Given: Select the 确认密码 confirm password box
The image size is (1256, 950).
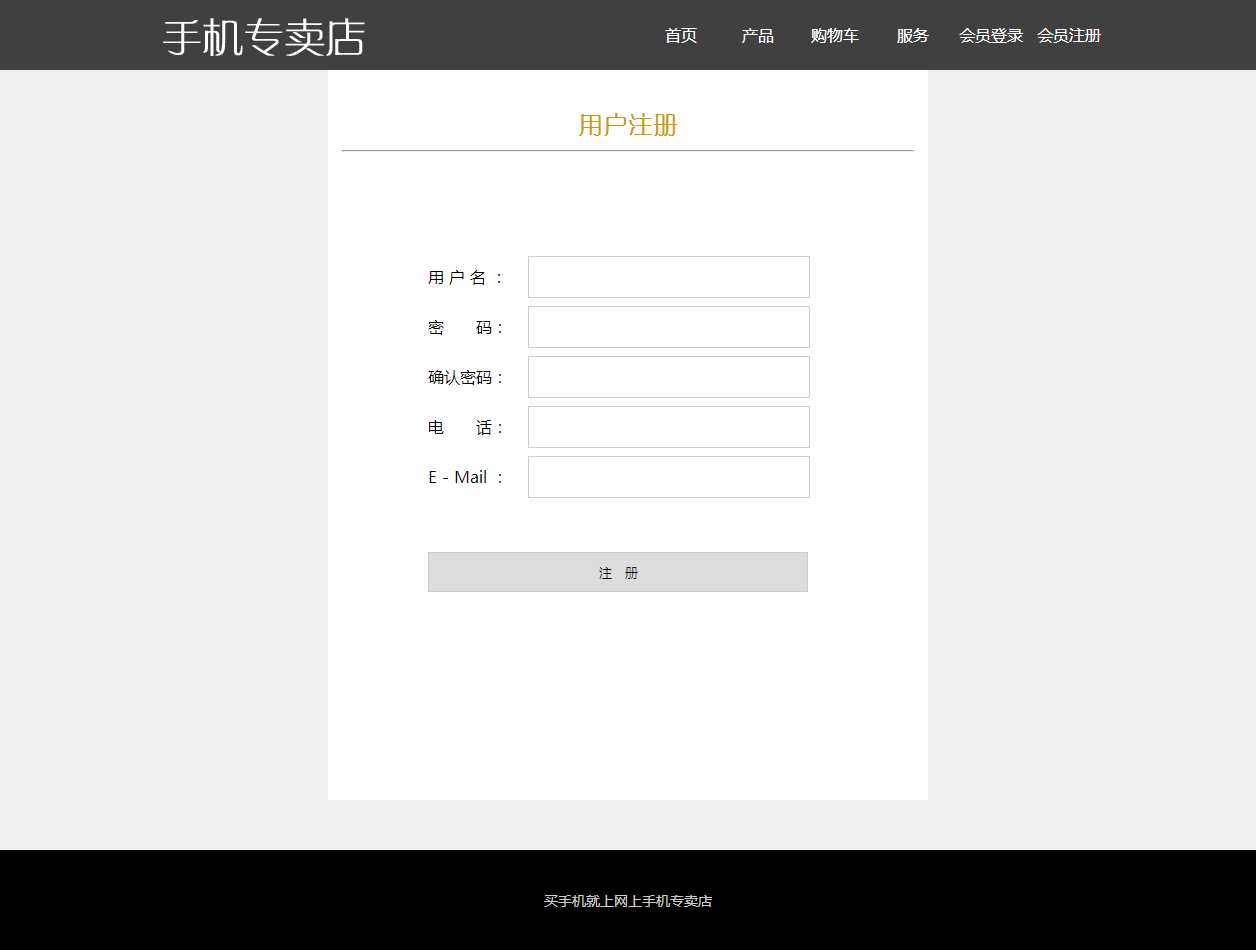Looking at the screenshot, I should [x=668, y=377].
